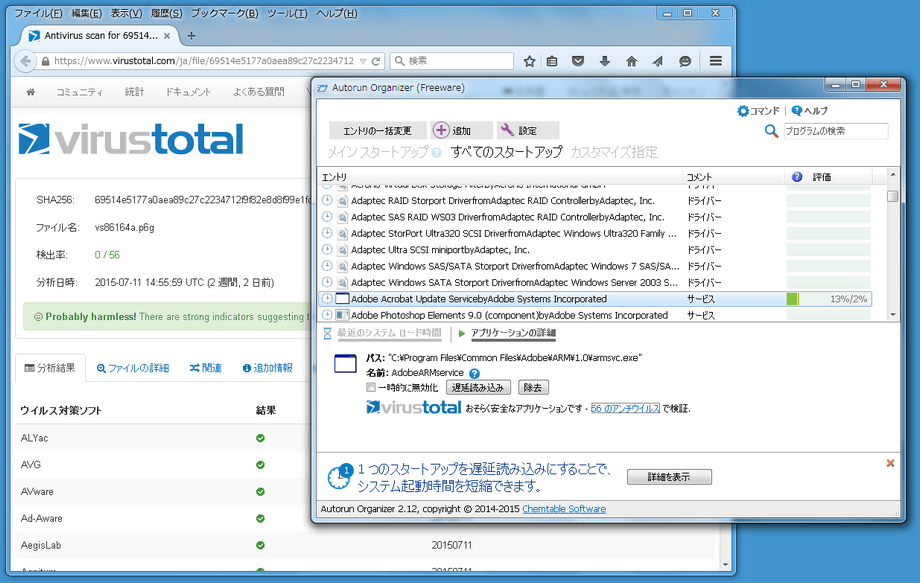The height and width of the screenshot is (583, 920).
Task: Open Firefox downloads arrow icon
Action: (x=604, y=61)
